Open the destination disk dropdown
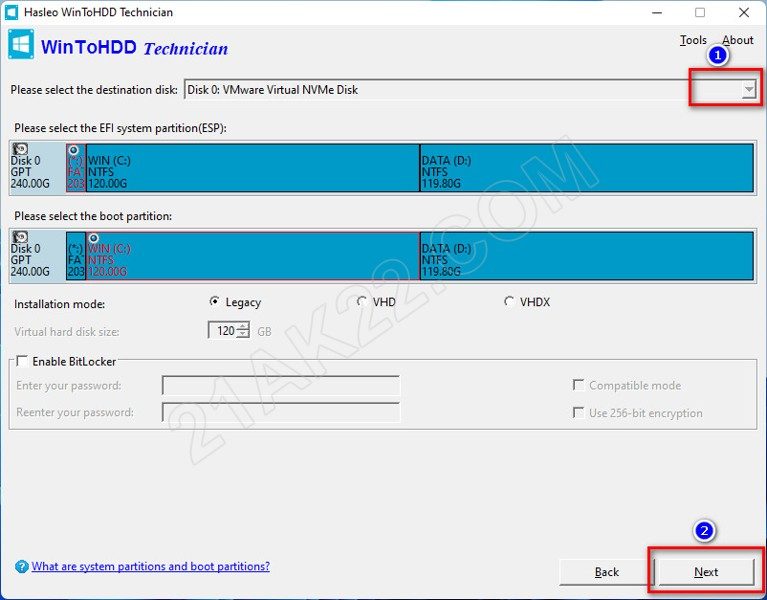767x600 pixels. click(748, 90)
